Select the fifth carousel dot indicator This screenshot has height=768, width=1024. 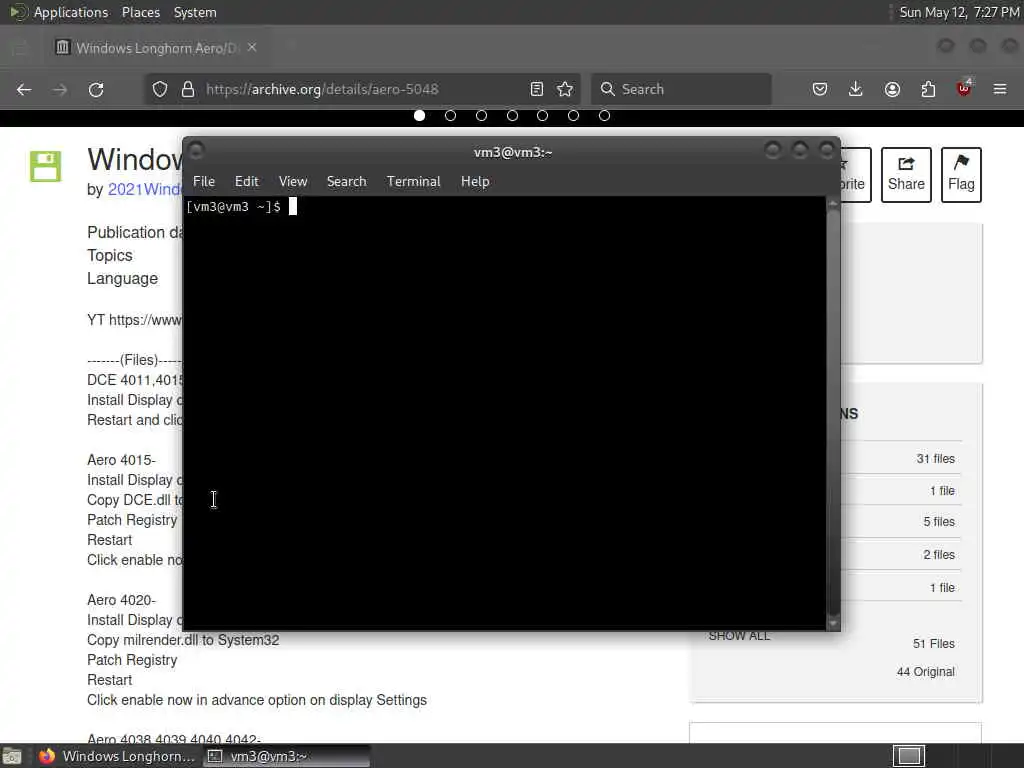click(x=542, y=116)
